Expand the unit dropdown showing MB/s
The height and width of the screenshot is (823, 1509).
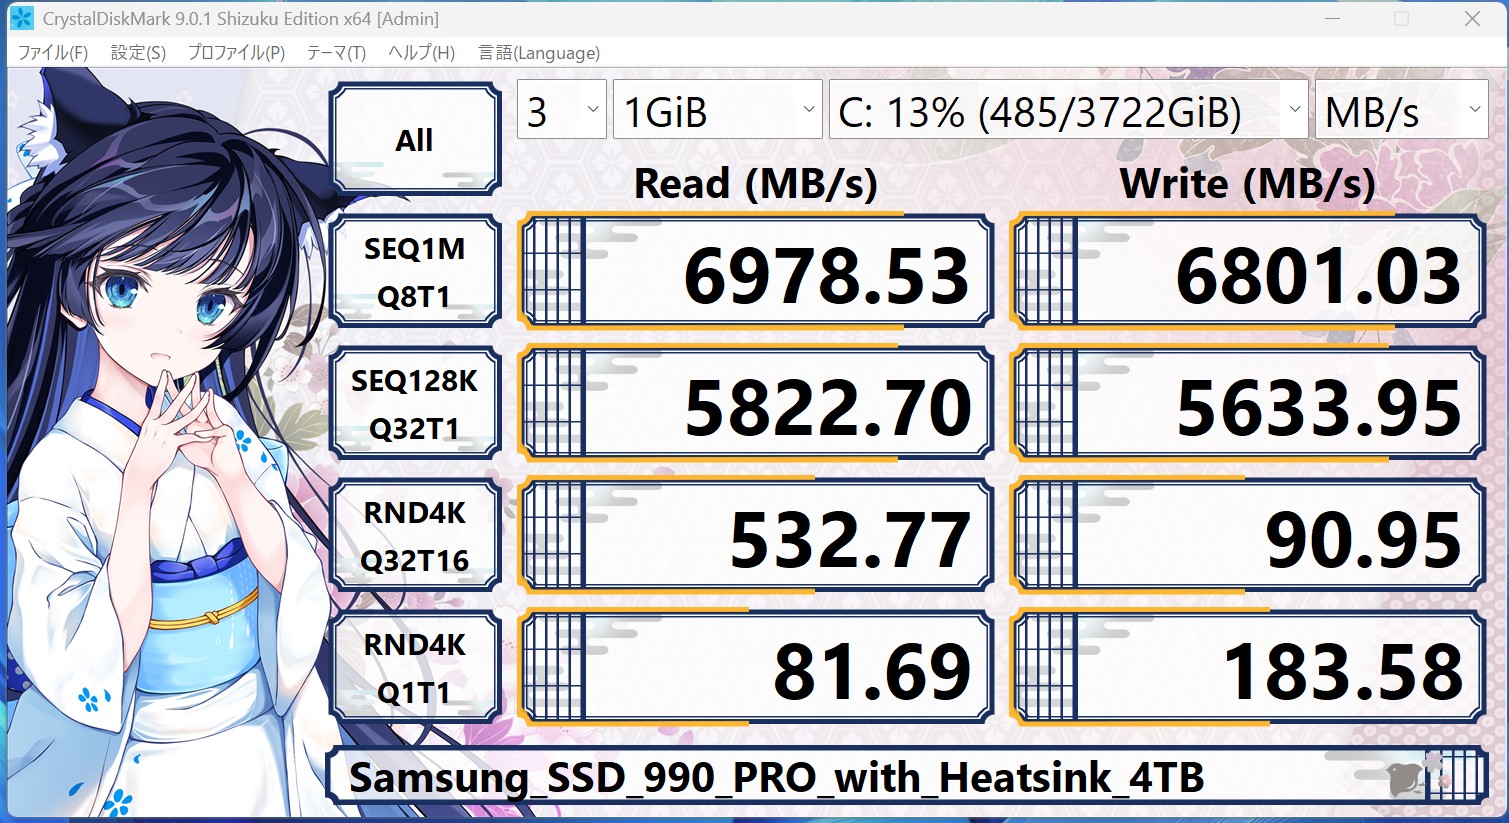(1402, 110)
